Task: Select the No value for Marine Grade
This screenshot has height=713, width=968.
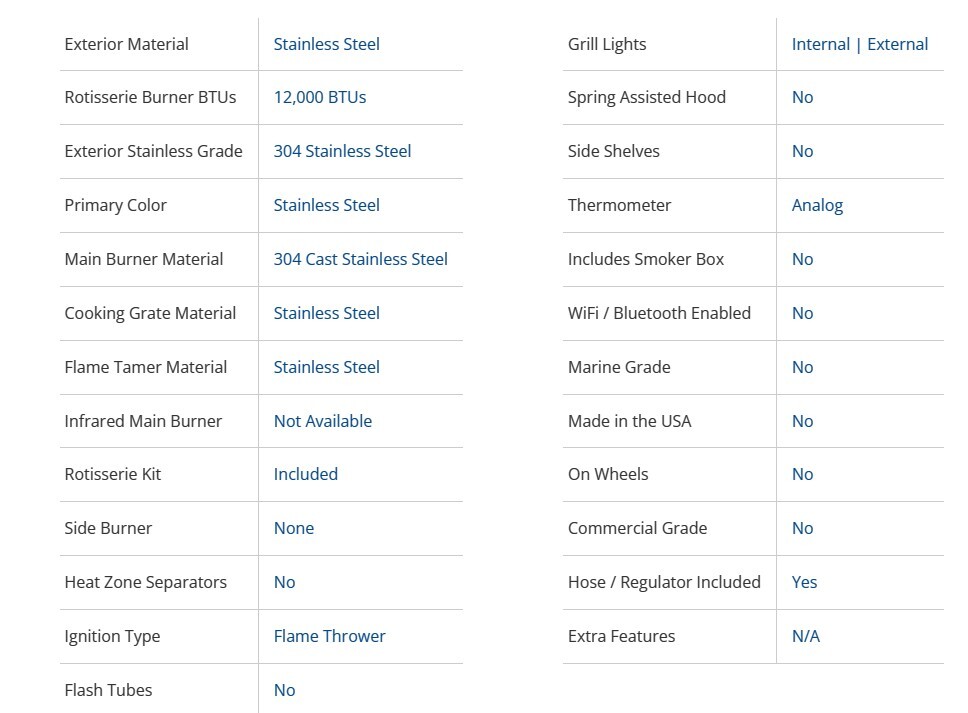Action: 802,367
